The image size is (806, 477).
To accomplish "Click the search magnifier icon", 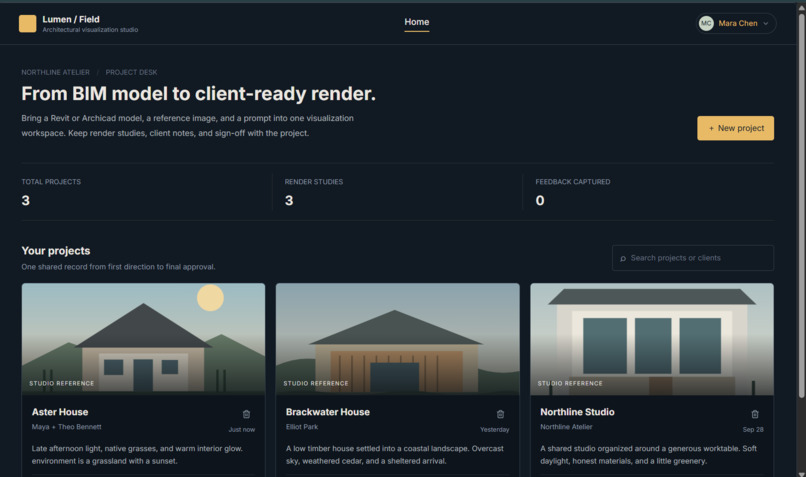I will pyautogui.click(x=623, y=259).
